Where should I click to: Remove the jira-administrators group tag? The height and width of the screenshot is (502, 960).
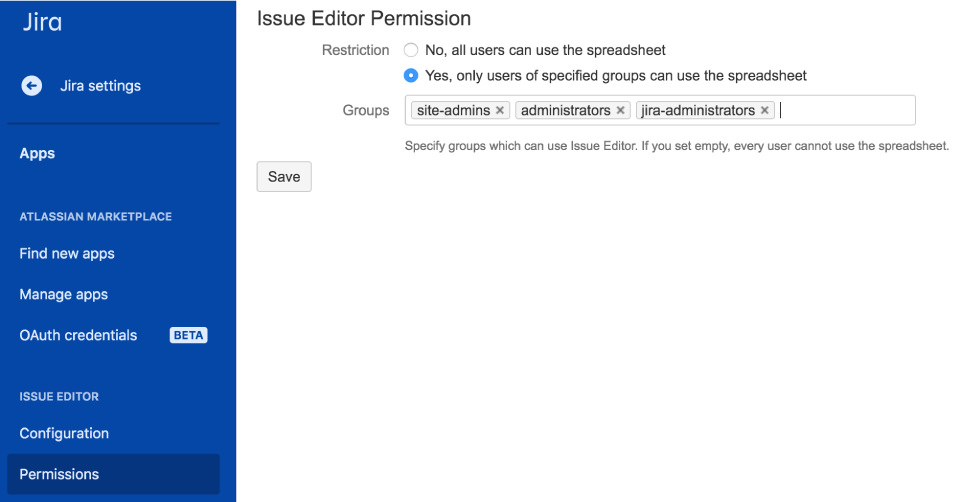pos(765,110)
